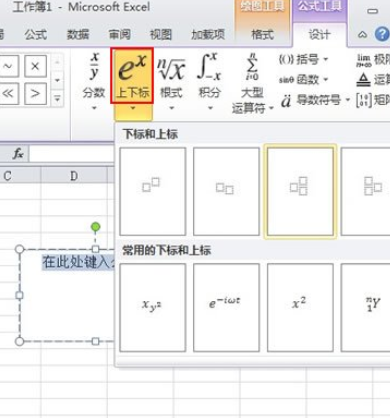Switch to the Formulas (公式) ribbon tab

click(36, 34)
